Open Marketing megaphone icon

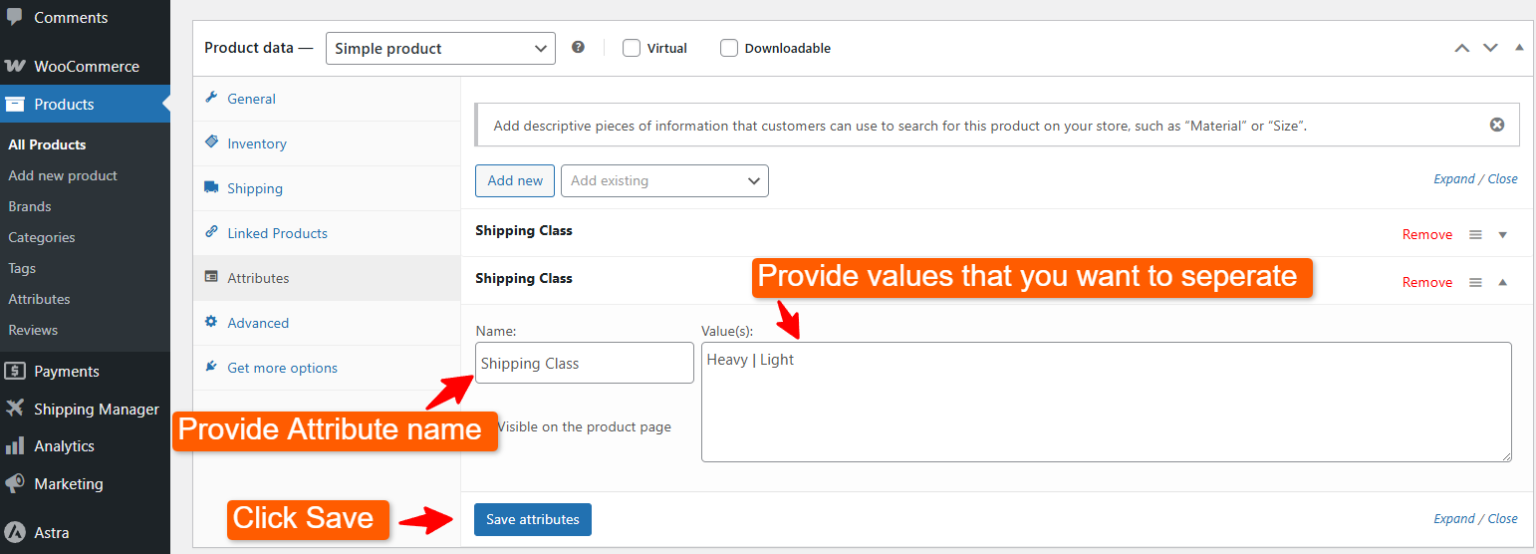point(15,484)
